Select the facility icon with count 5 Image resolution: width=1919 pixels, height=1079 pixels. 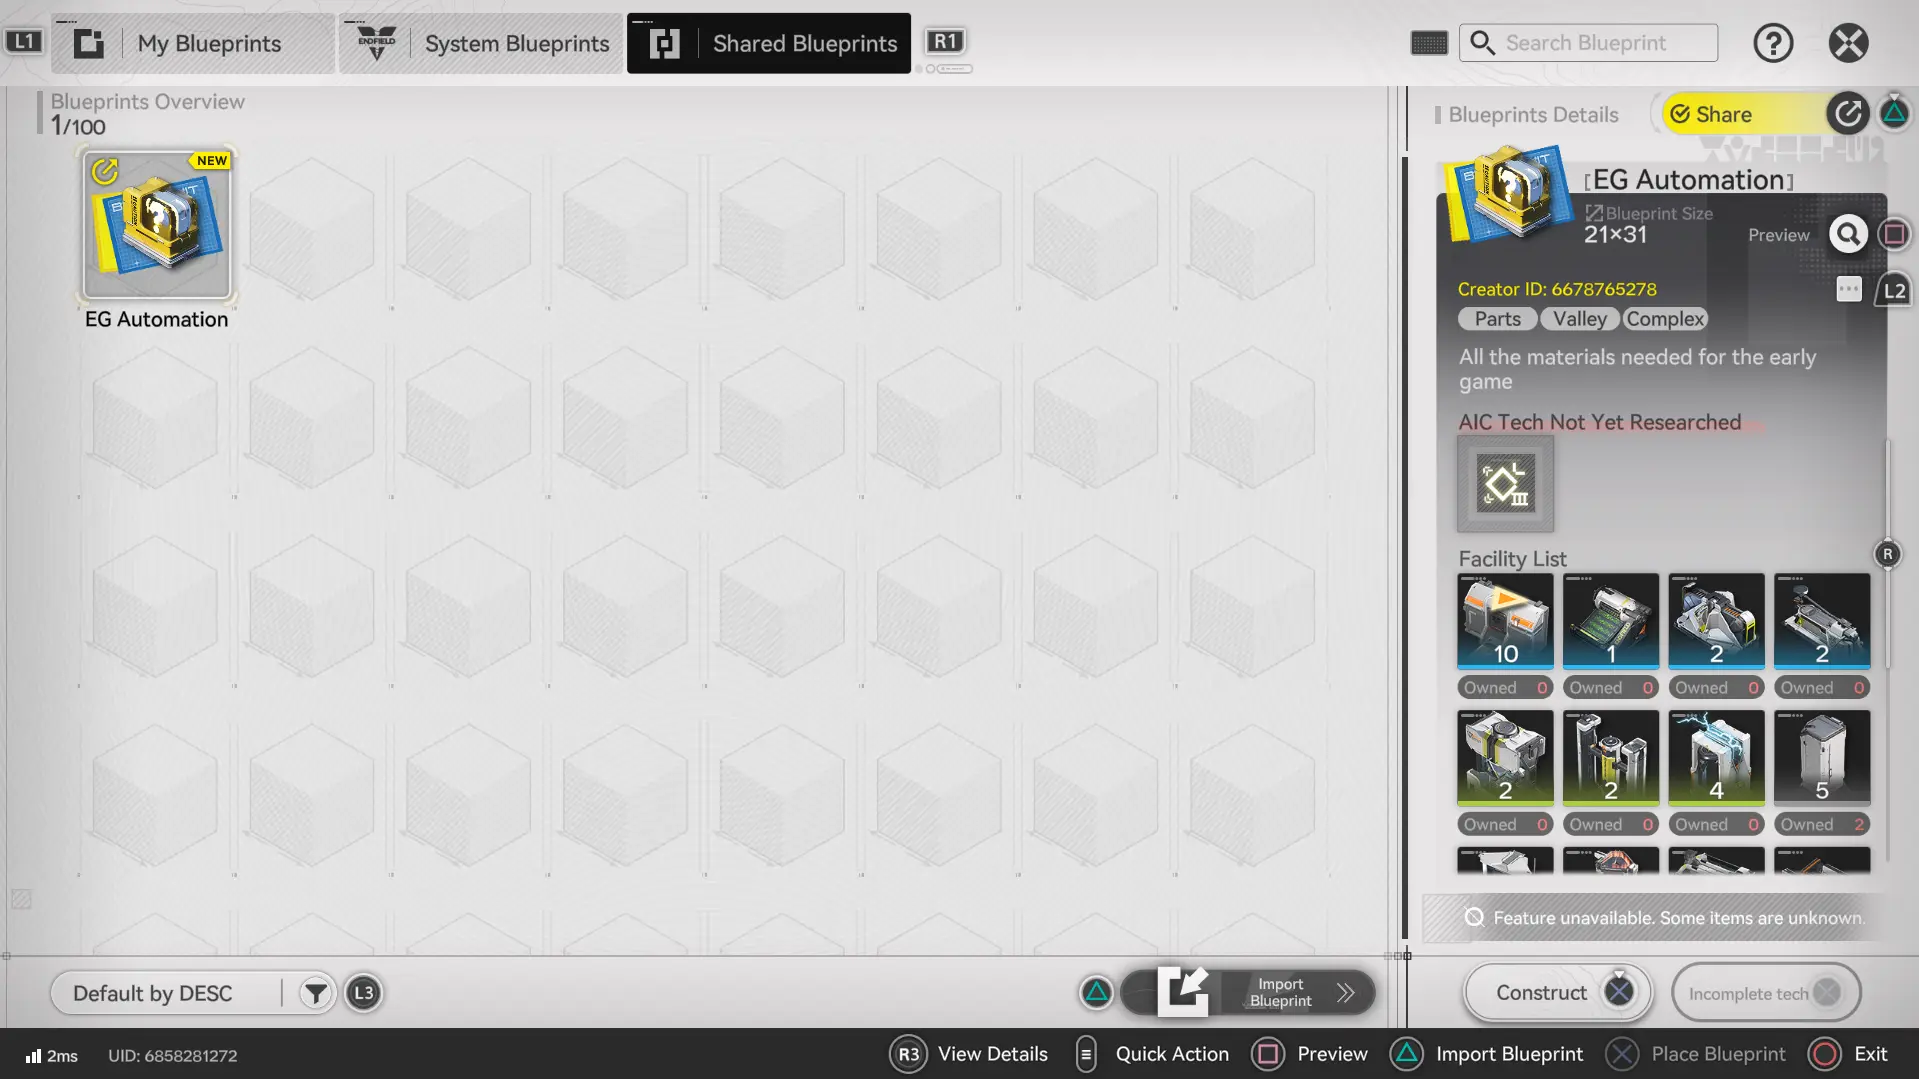[1821, 758]
